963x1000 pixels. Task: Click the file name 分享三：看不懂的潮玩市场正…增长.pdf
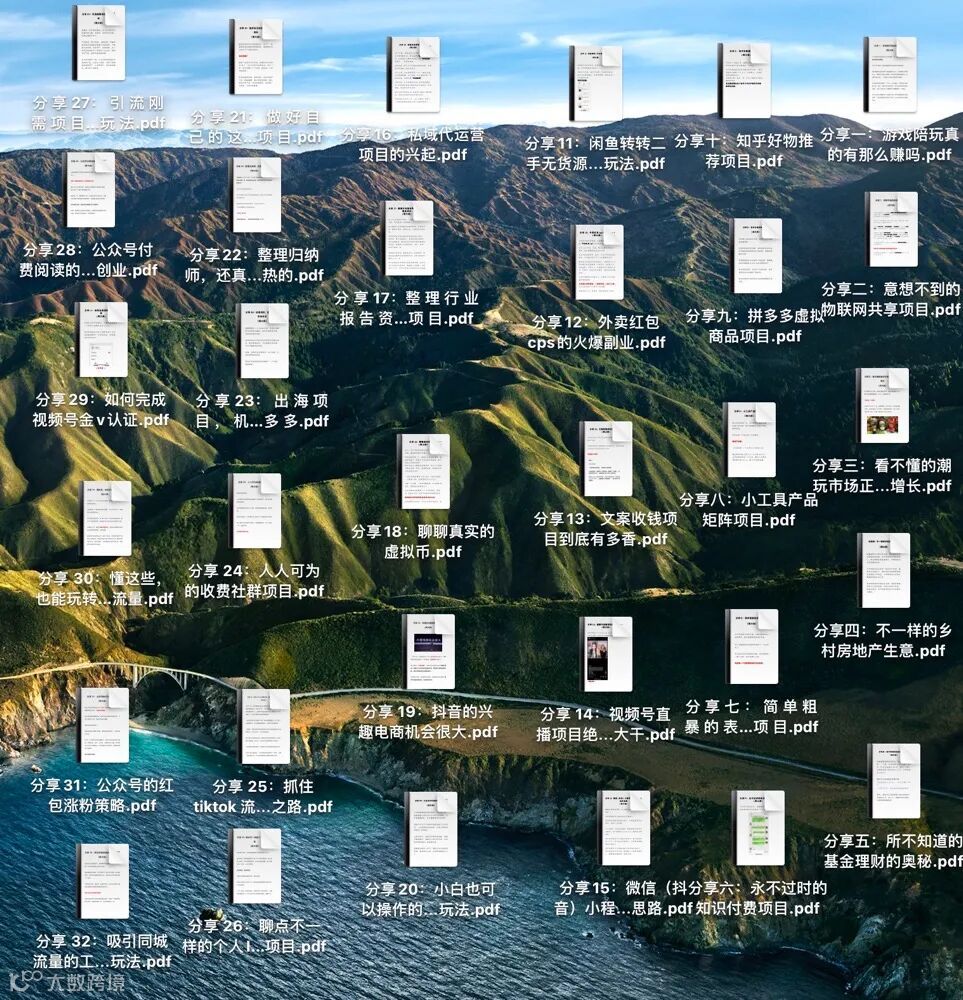pos(883,476)
